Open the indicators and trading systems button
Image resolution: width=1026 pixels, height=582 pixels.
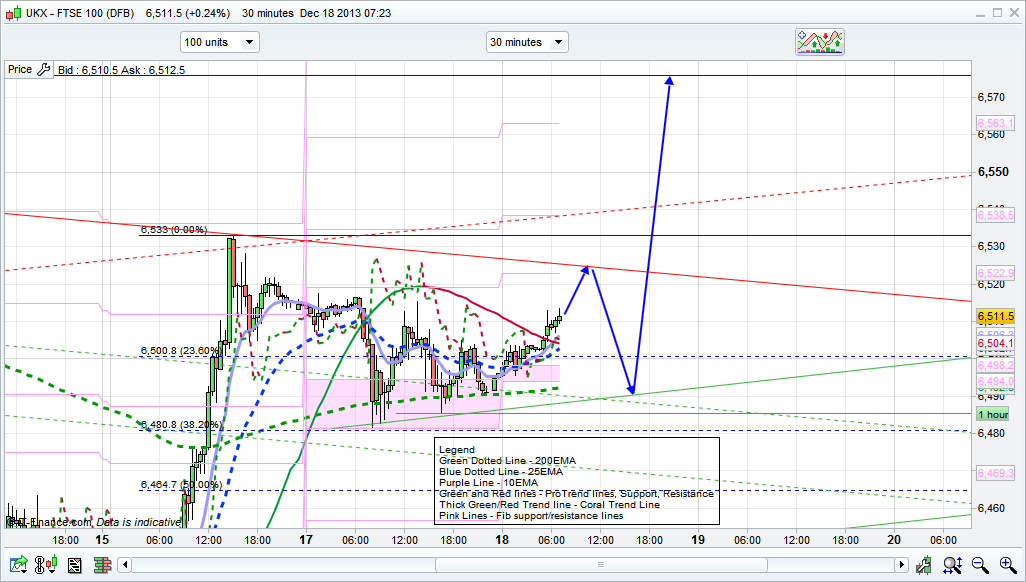pos(820,41)
